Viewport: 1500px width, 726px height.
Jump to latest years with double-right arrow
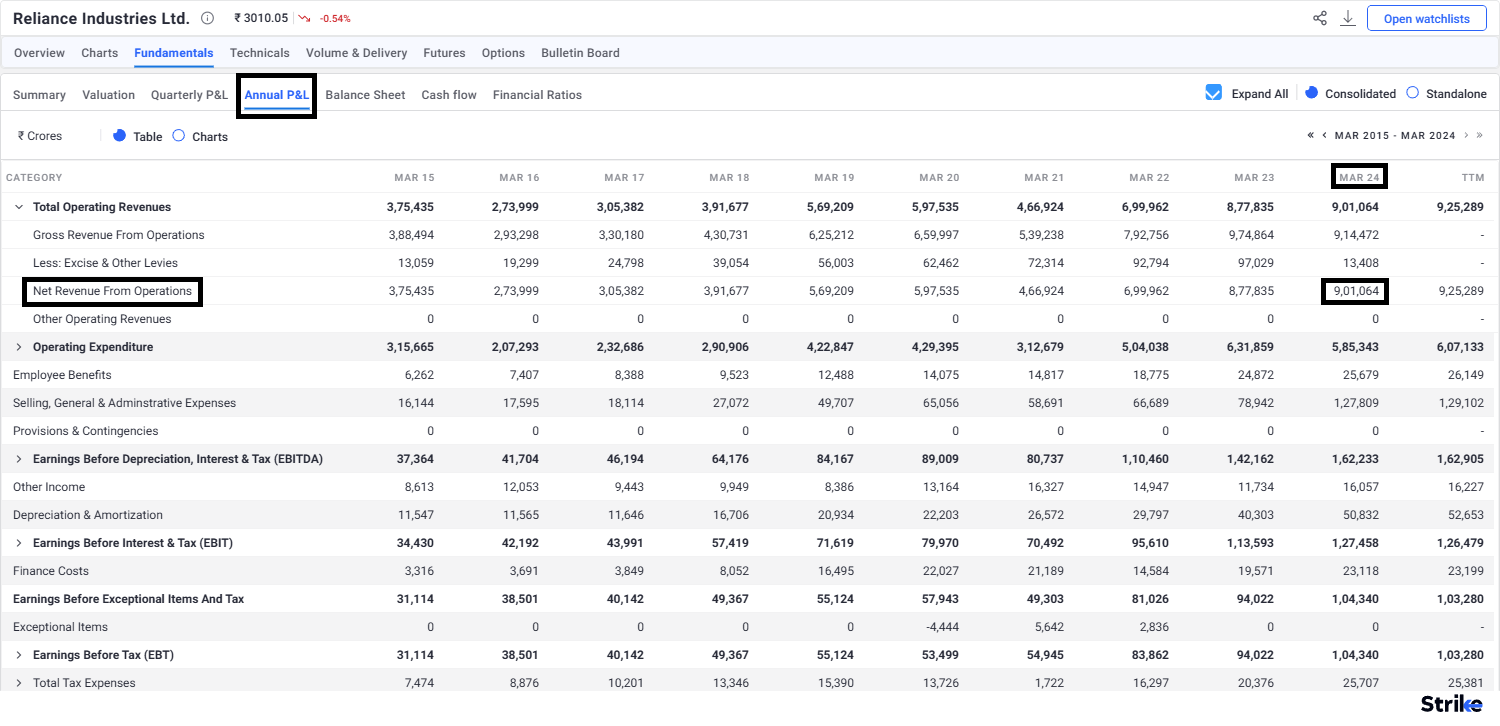coord(1480,135)
